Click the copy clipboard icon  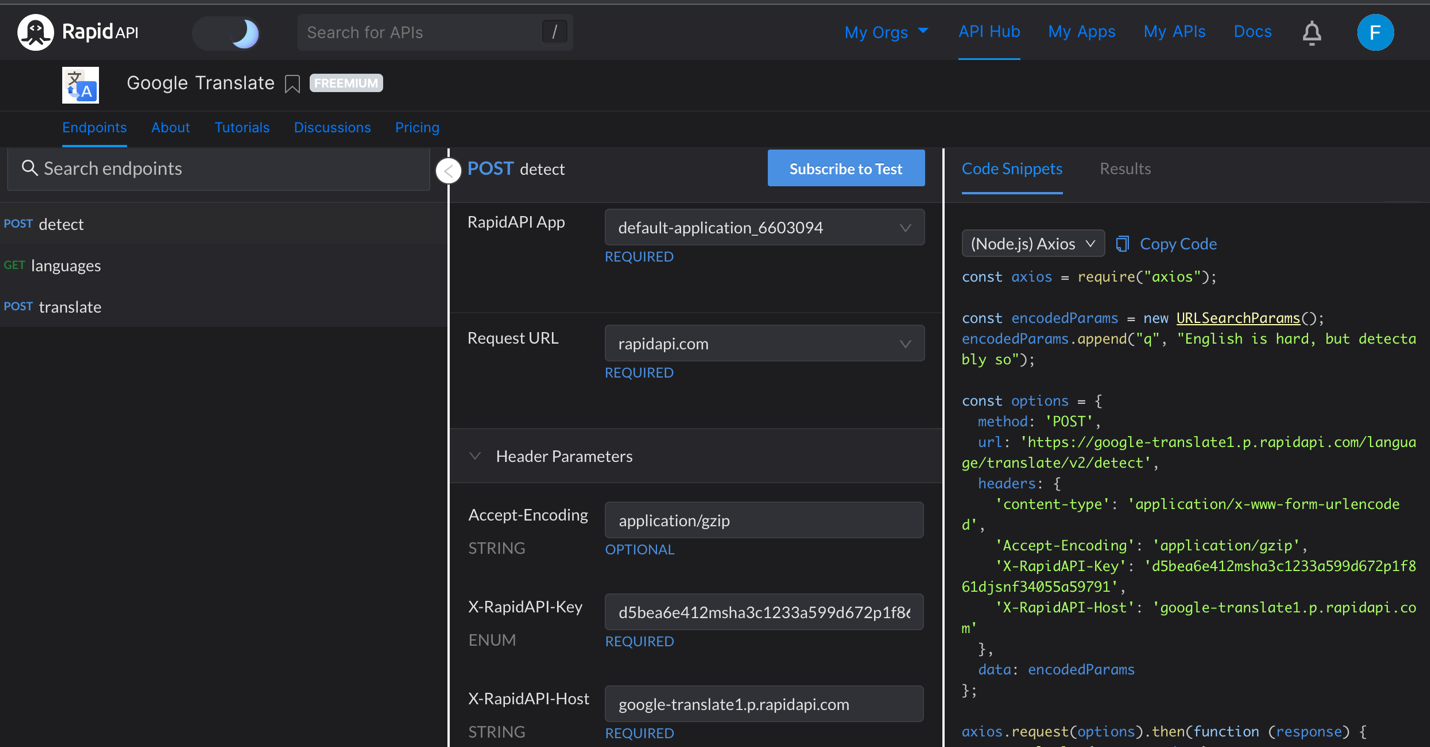click(1122, 244)
